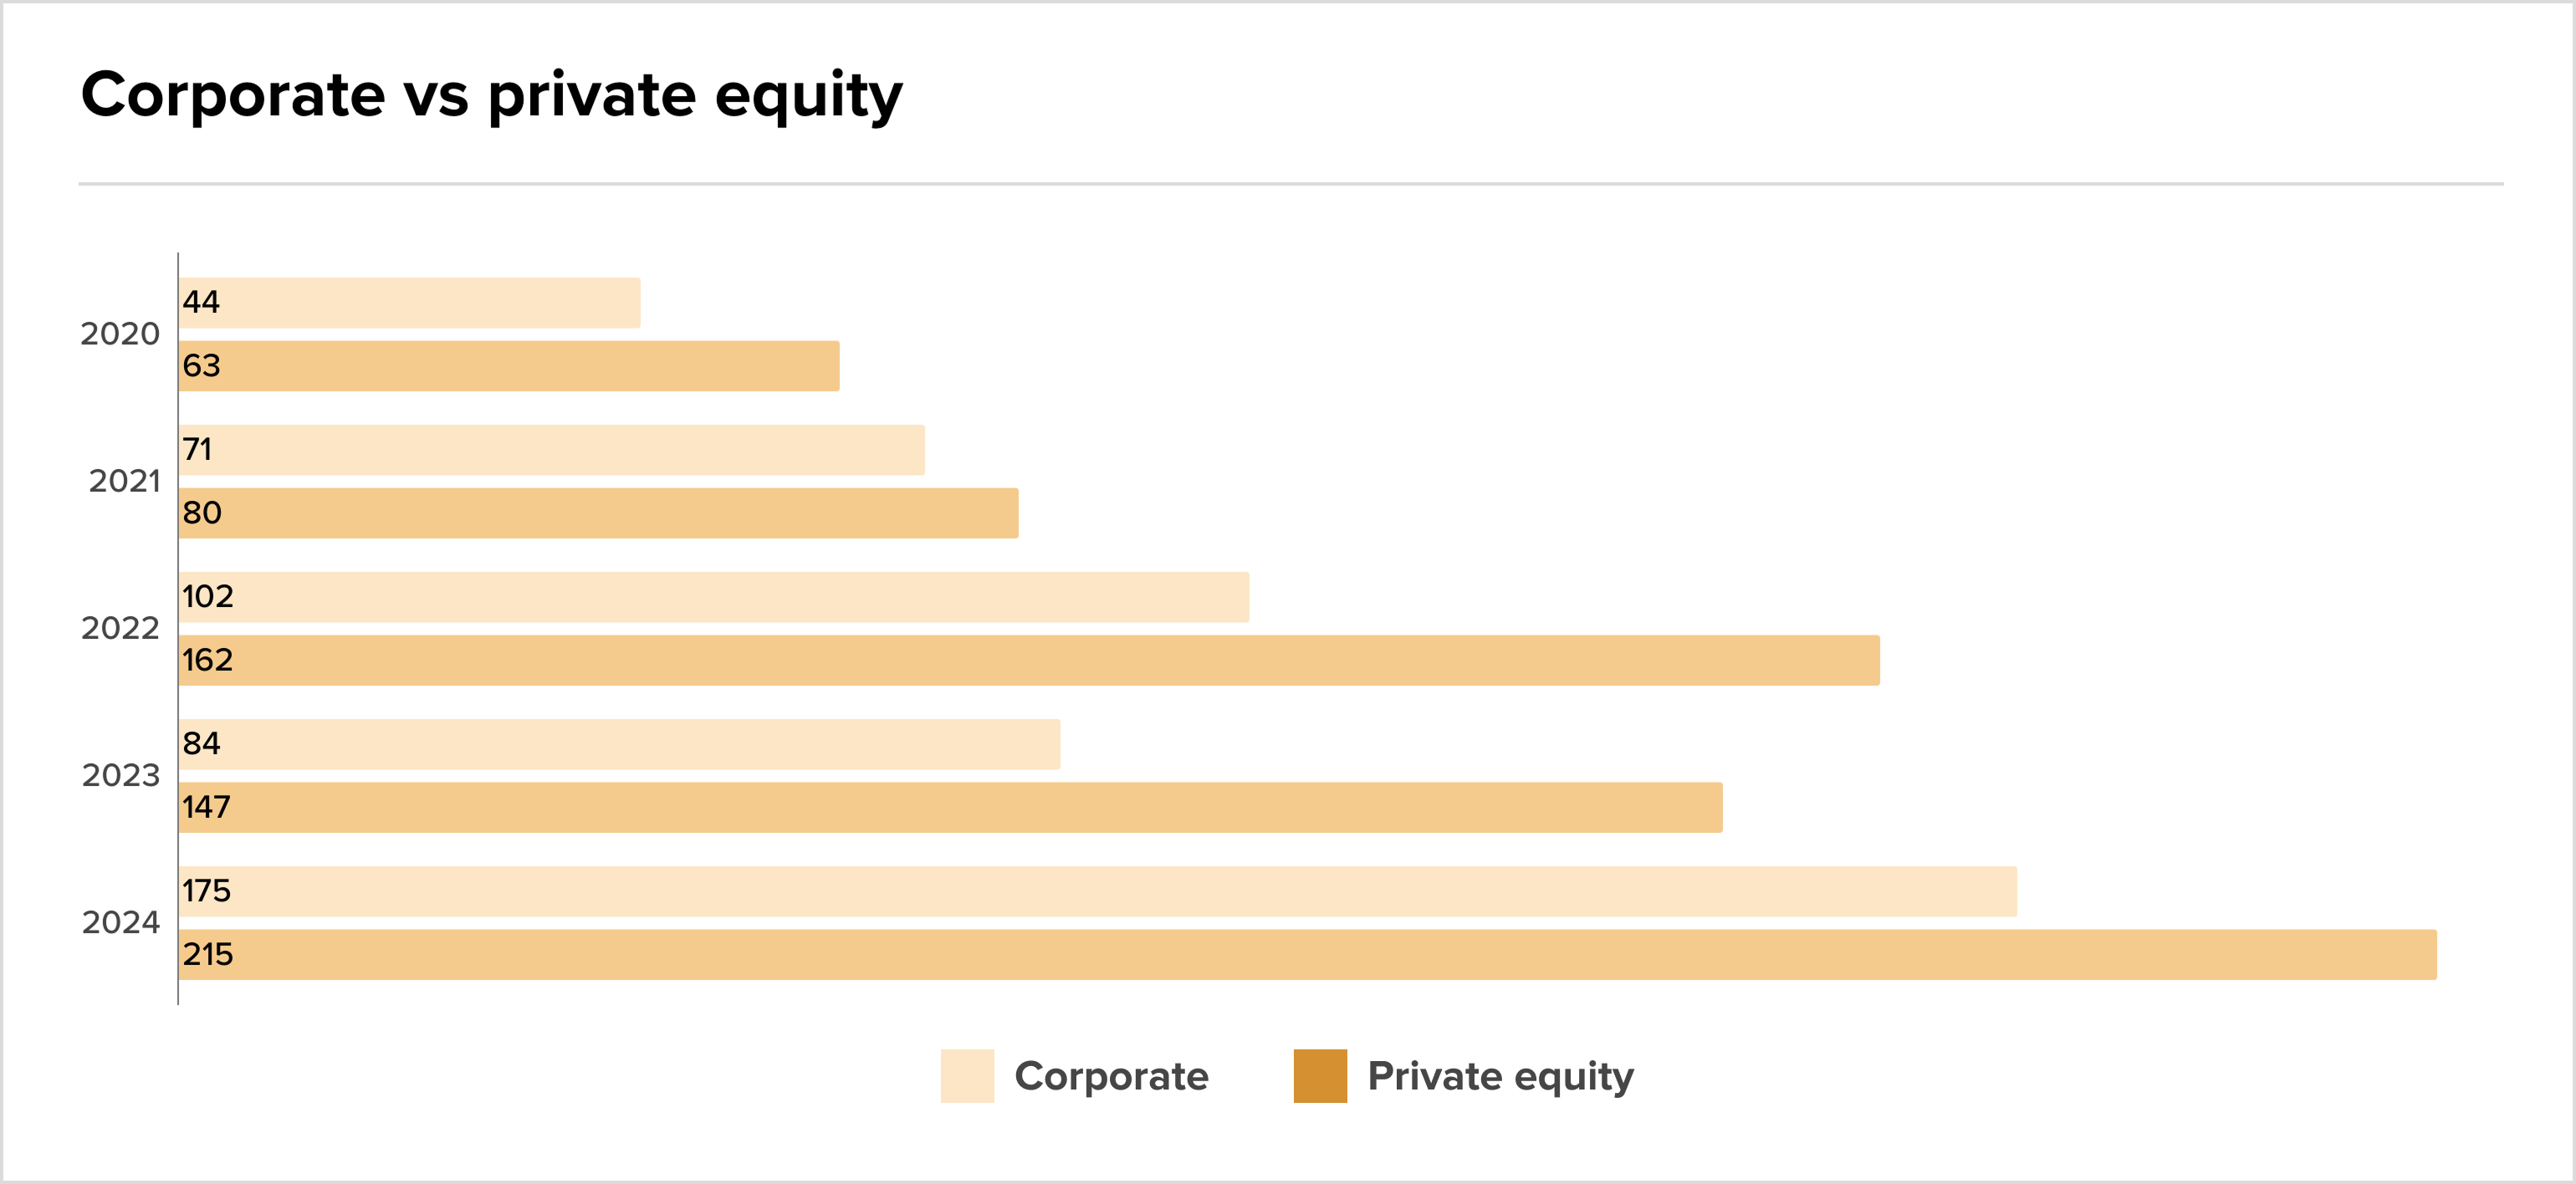Screen dimensions: 2576x1184
Task: Toggle the Private equity legend label
Action: (1500, 1078)
